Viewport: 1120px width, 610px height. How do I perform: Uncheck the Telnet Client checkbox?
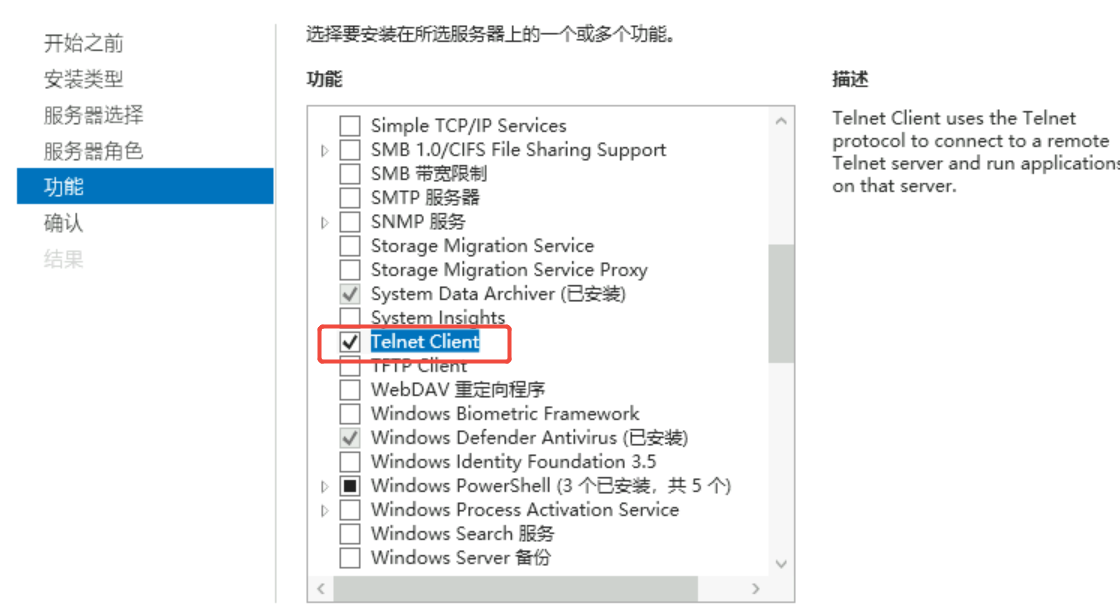point(350,342)
